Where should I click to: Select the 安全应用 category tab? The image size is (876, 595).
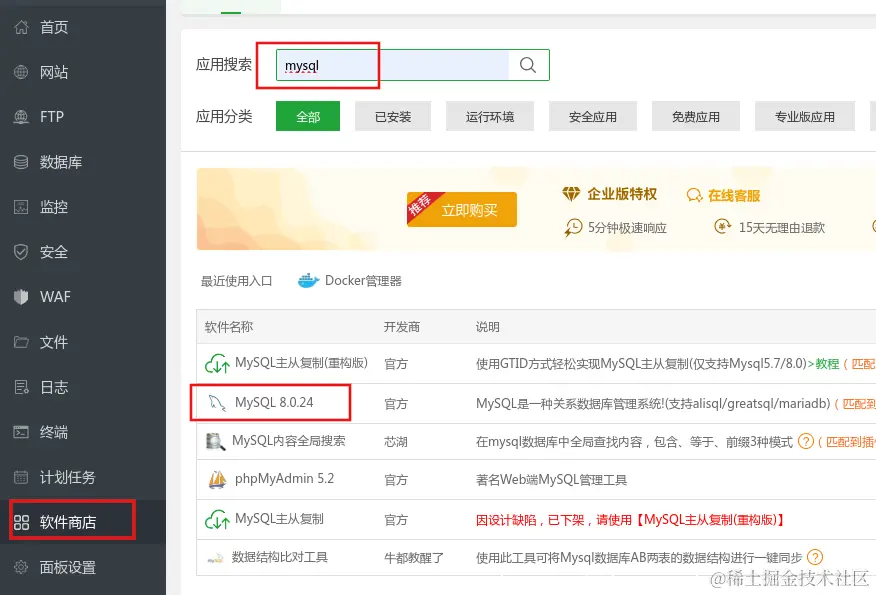point(593,116)
